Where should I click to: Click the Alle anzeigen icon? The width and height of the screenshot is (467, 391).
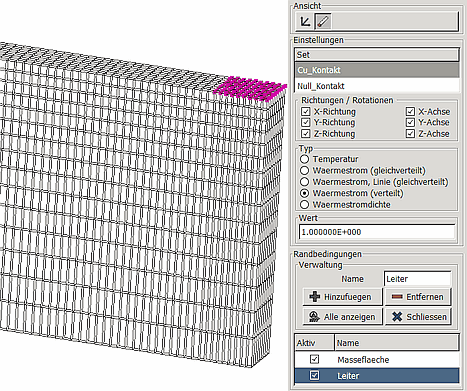(314, 316)
